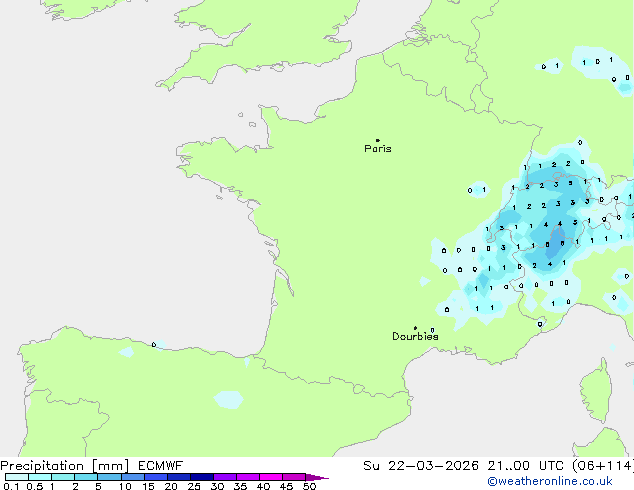Select the 0.5 mm legend swatch
634x490 pixels.
[x=40, y=477]
